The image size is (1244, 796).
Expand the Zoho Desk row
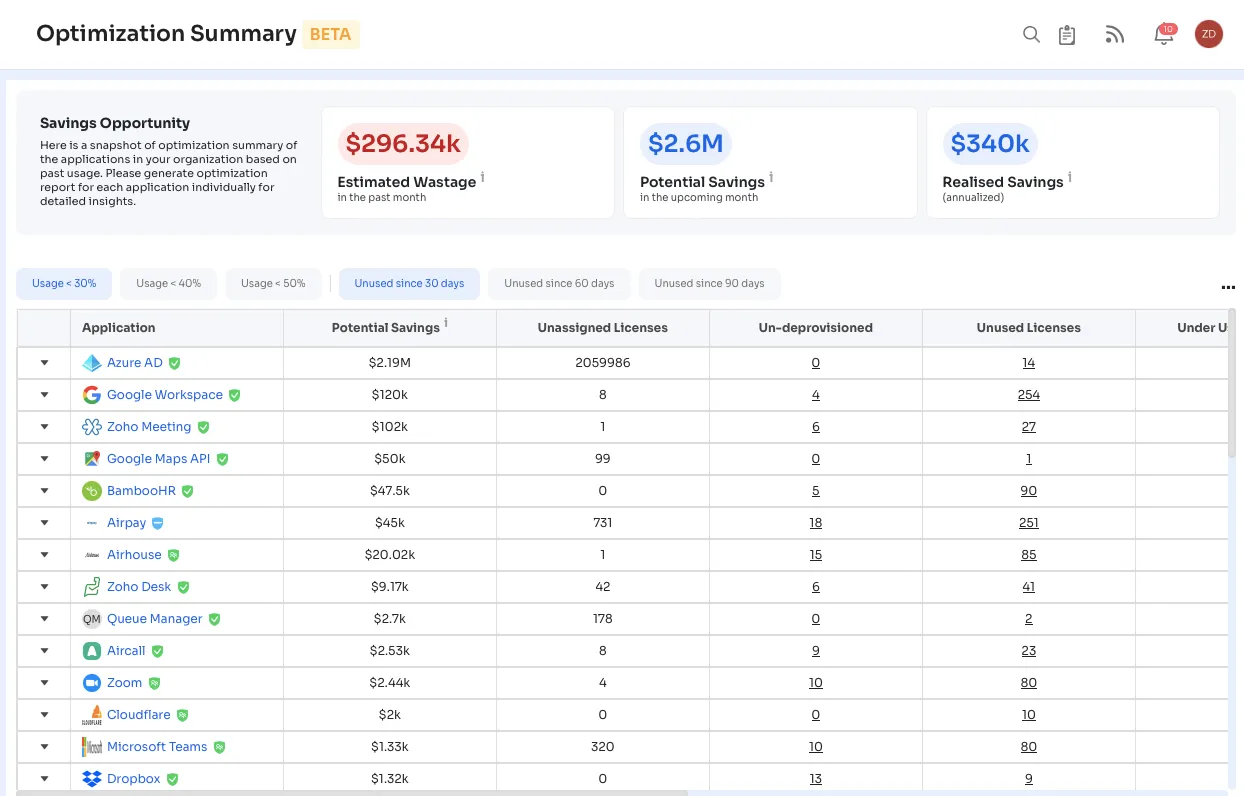point(44,587)
